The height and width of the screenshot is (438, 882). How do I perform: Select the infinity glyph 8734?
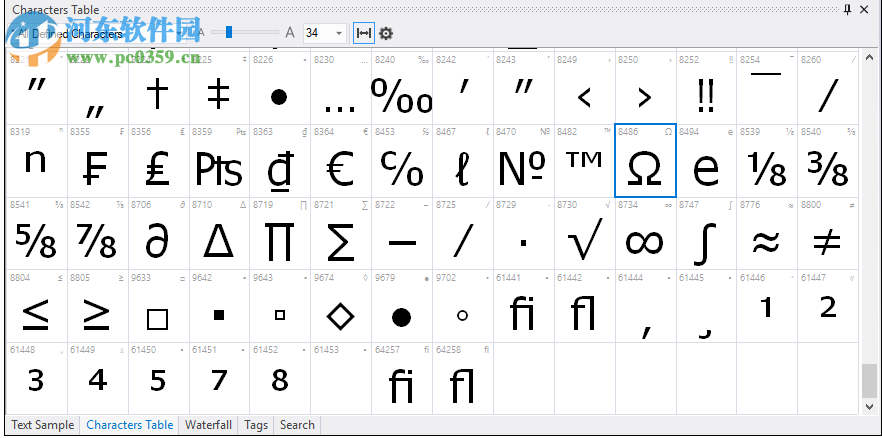[645, 233]
